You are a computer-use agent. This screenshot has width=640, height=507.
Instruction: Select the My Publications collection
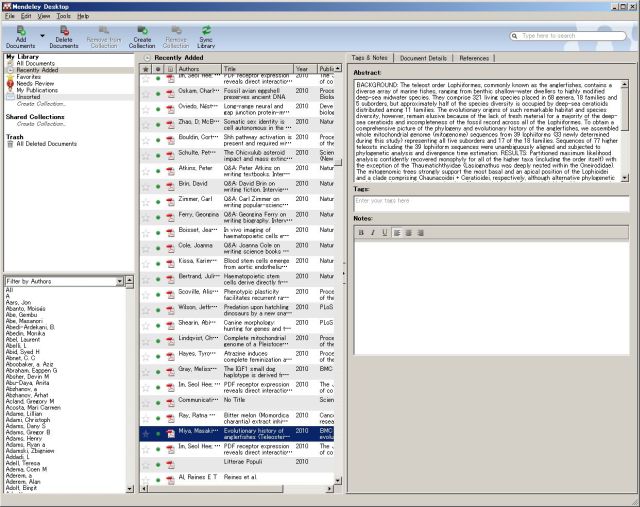coord(37,90)
